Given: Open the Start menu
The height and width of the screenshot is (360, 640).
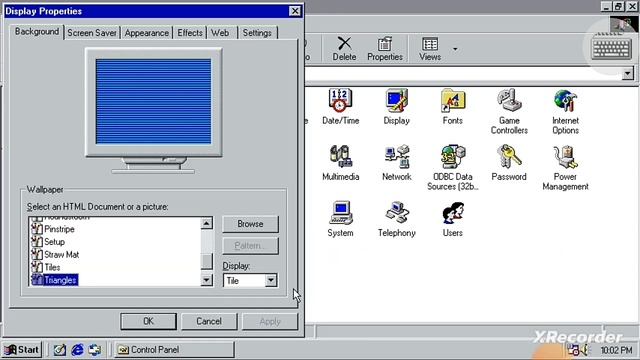Looking at the screenshot, I should (x=22, y=350).
